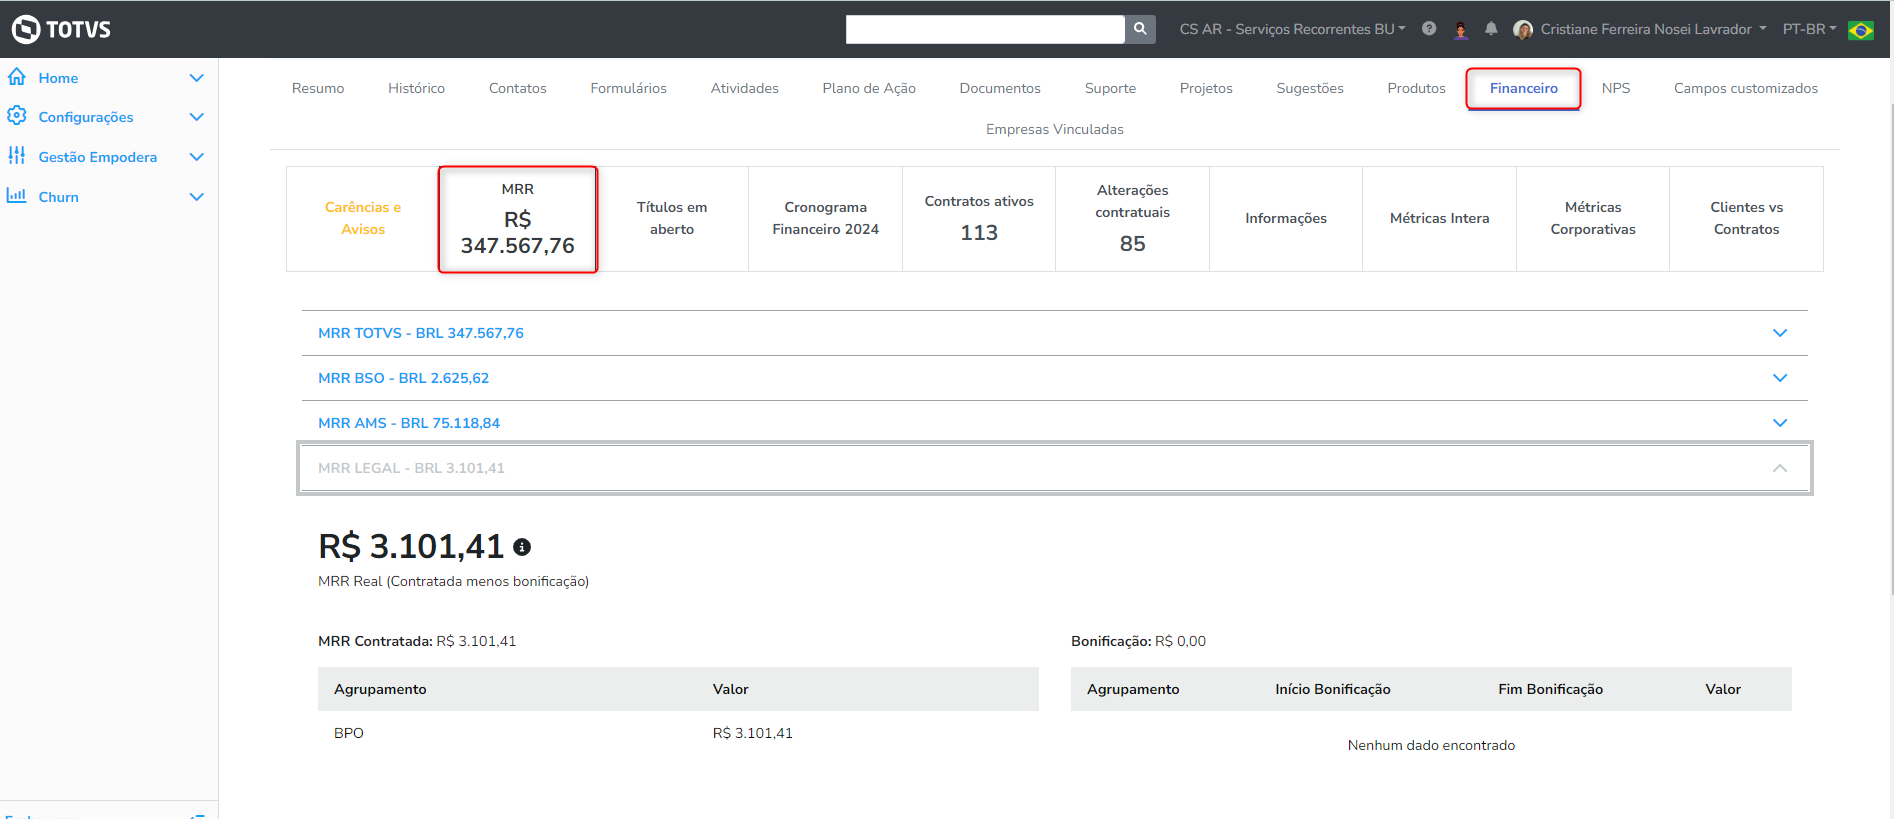
Task: Click the info icon beside R$ 3.101,41
Action: (x=522, y=547)
